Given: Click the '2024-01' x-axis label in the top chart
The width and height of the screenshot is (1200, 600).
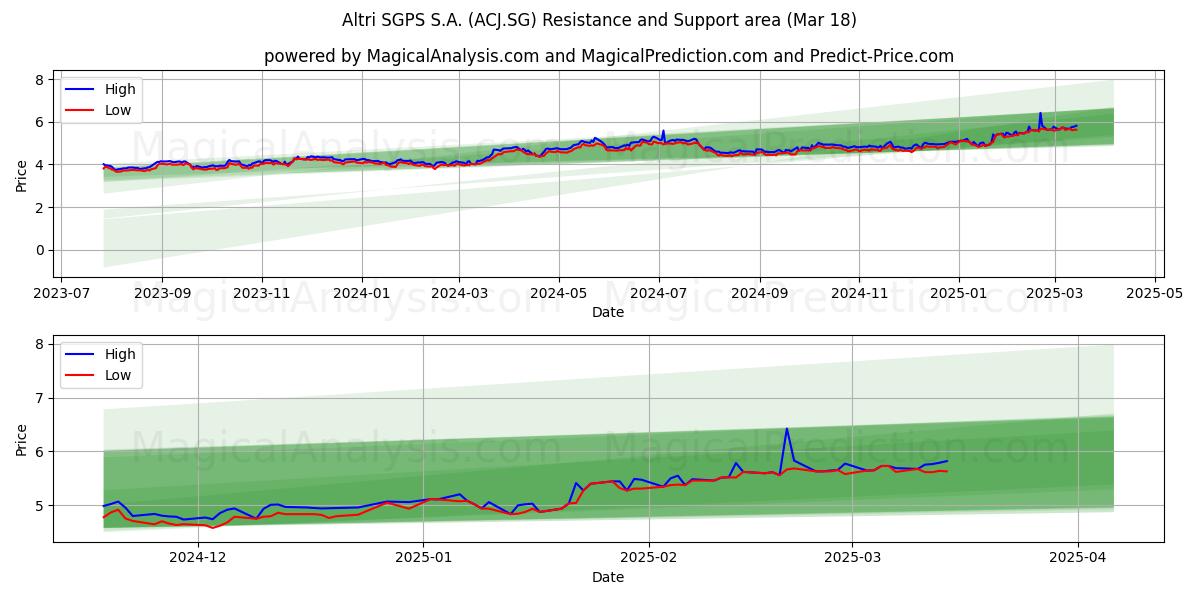Looking at the screenshot, I should point(360,294).
